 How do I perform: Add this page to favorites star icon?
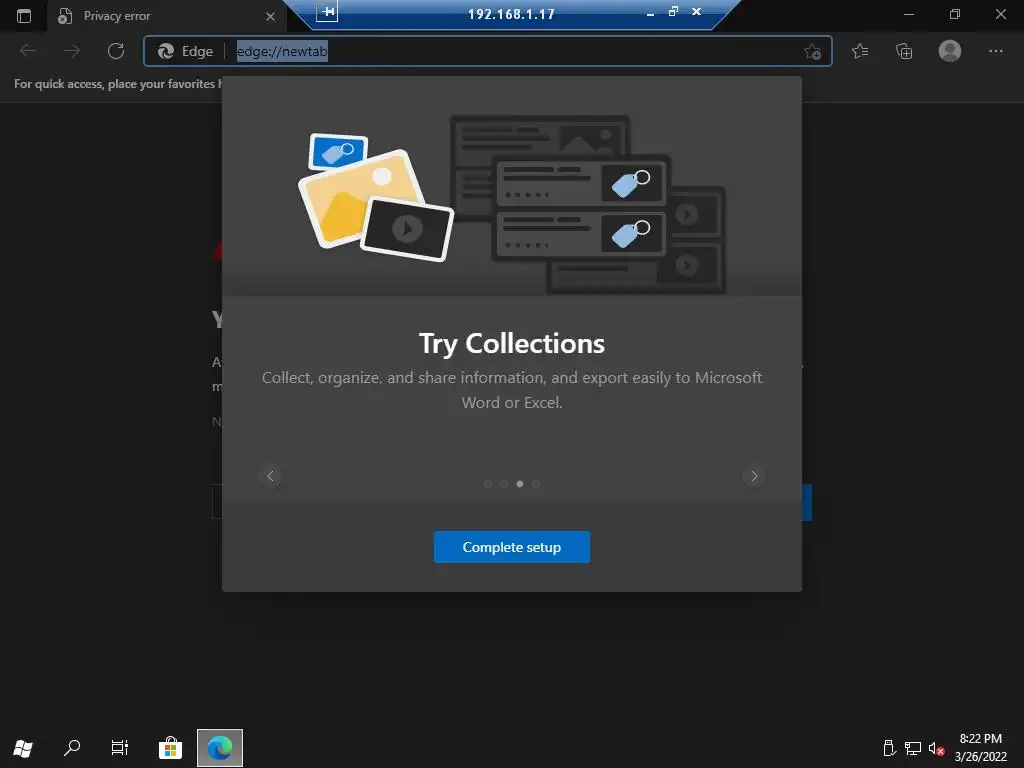pyautogui.click(x=812, y=51)
